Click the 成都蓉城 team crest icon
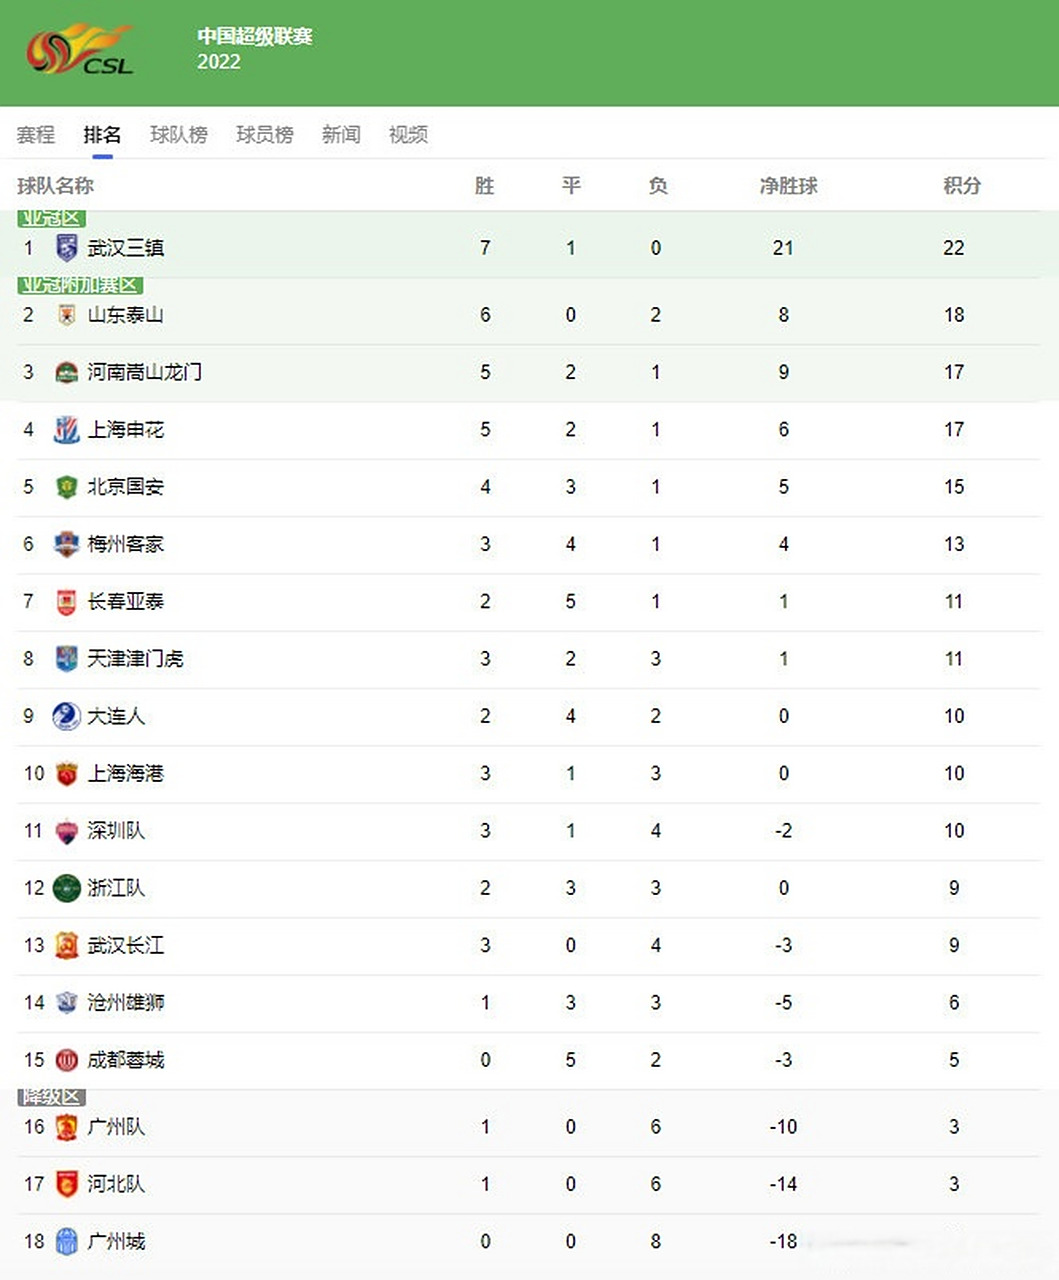This screenshot has height=1280, width=1059. pyautogui.click(x=67, y=1060)
